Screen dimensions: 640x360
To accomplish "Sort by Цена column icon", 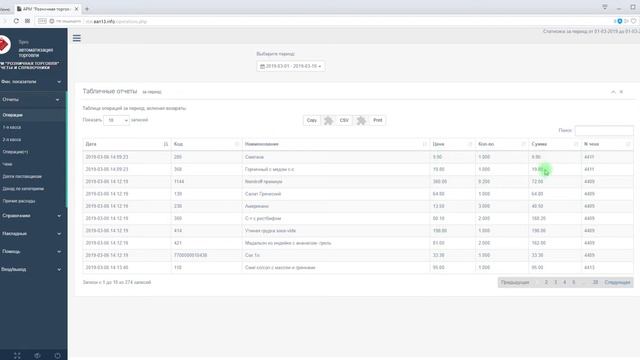I will [470, 144].
